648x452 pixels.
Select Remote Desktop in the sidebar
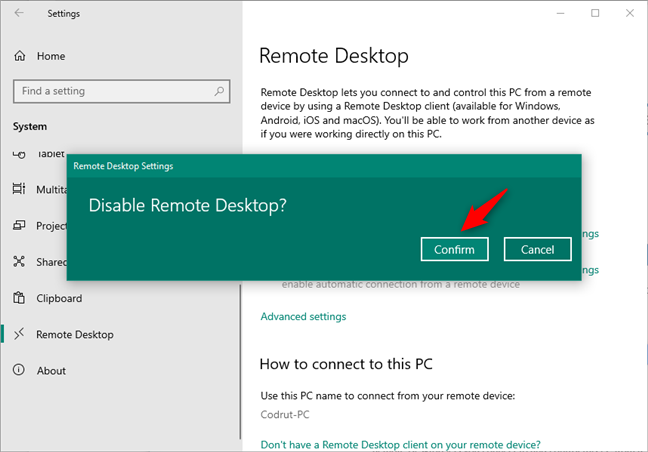click(x=75, y=334)
